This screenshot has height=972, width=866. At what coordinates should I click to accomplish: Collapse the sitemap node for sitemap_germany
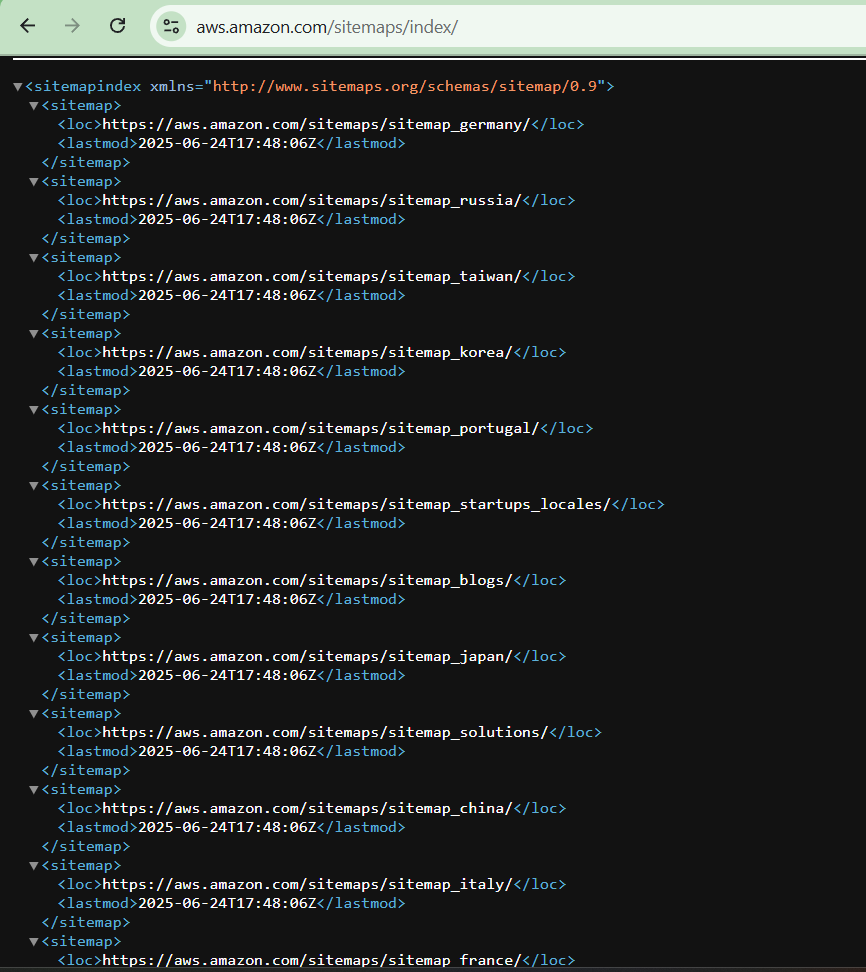click(x=34, y=106)
